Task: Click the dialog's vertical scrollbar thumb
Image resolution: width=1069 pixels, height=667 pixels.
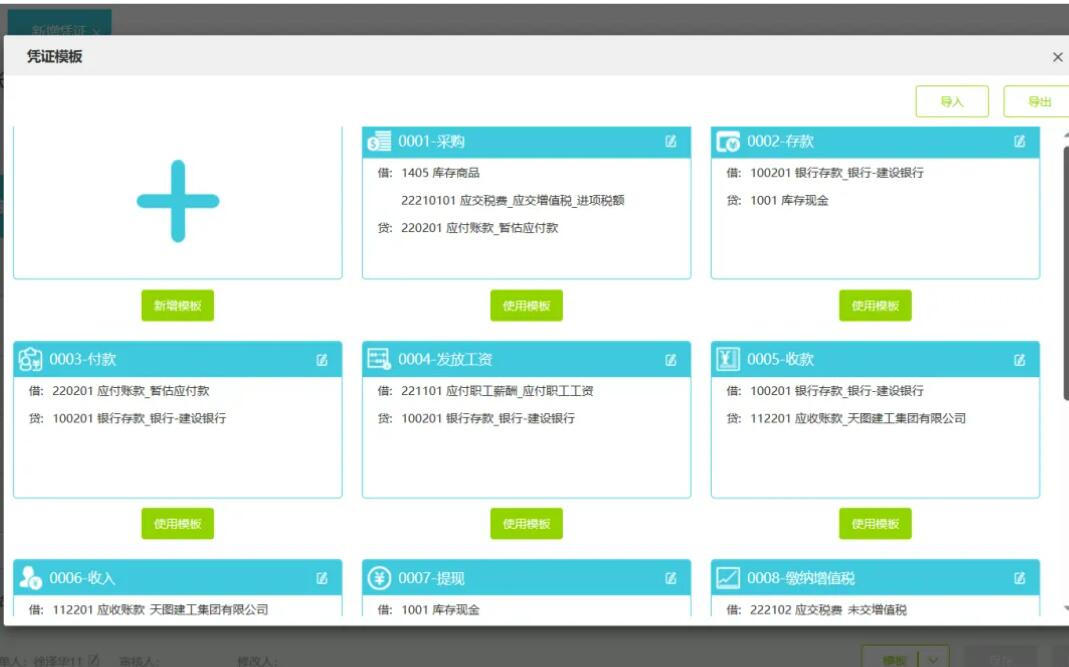Action: tap(1066, 273)
